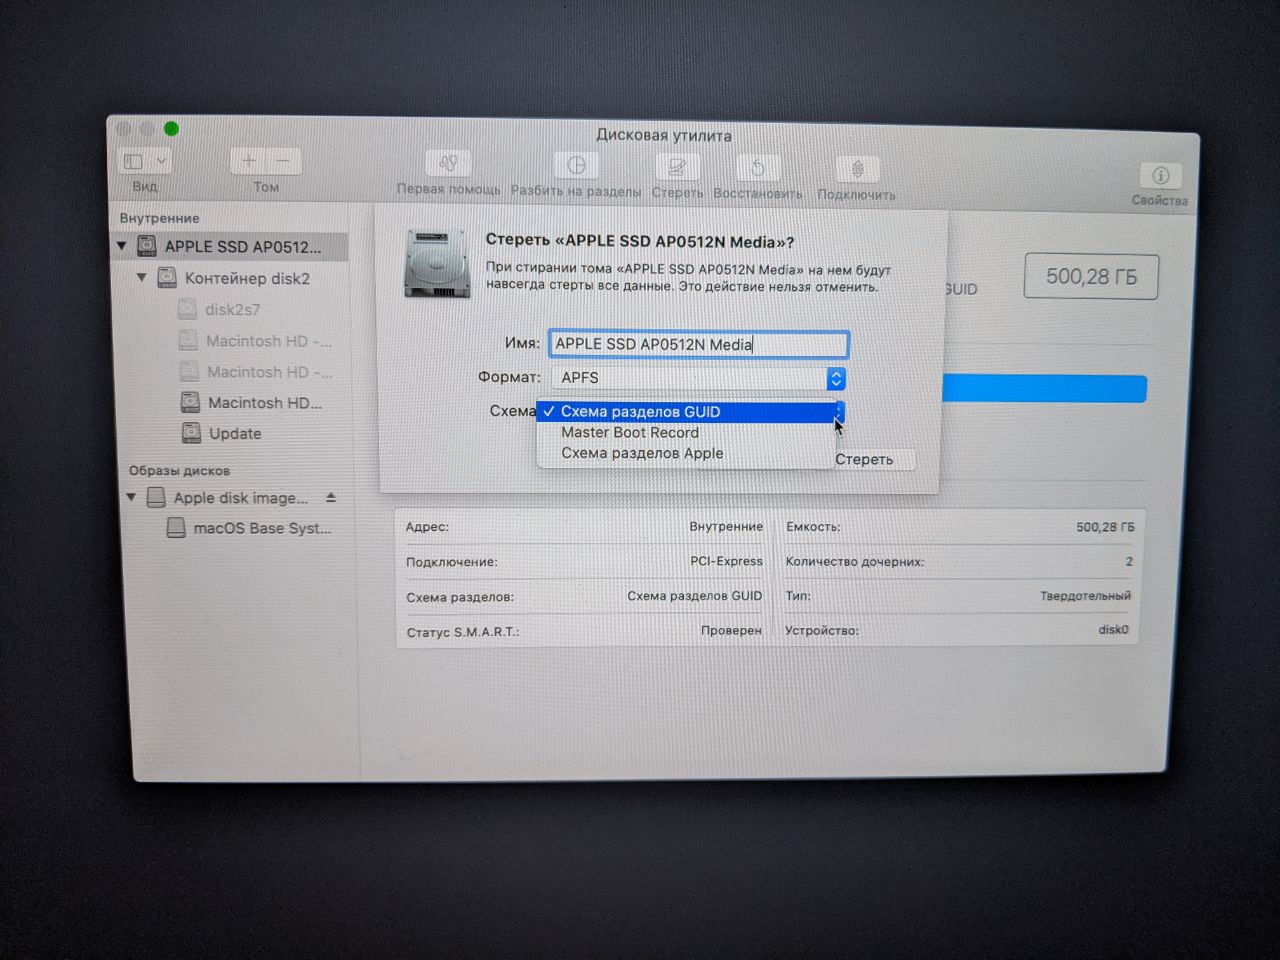Screen dimensions: 1280x960
Task: Collapse the Контейнер disk2 triangle
Action: (x=141, y=277)
